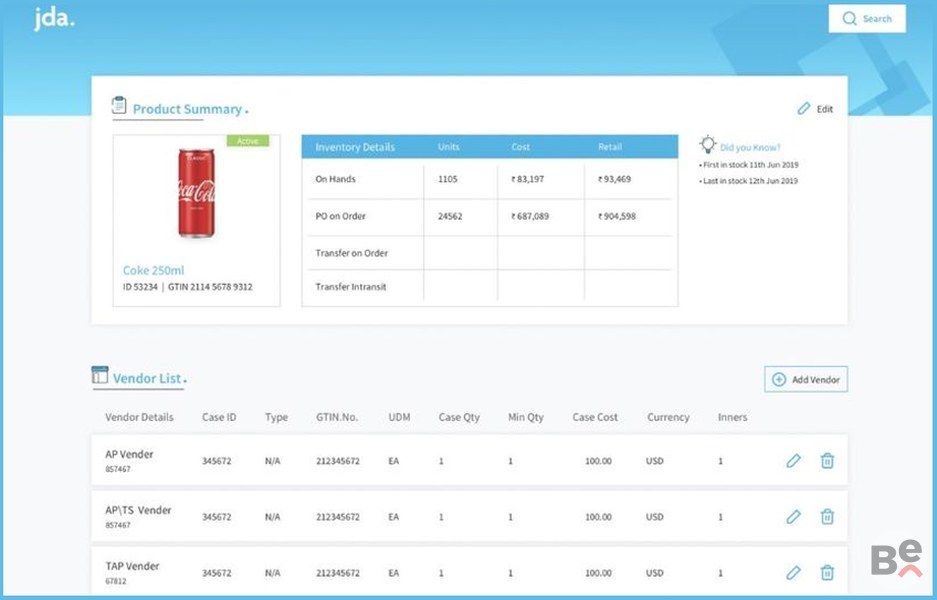Click the On Hands units value 1105
Screen dimensions: 937x600
448,179
